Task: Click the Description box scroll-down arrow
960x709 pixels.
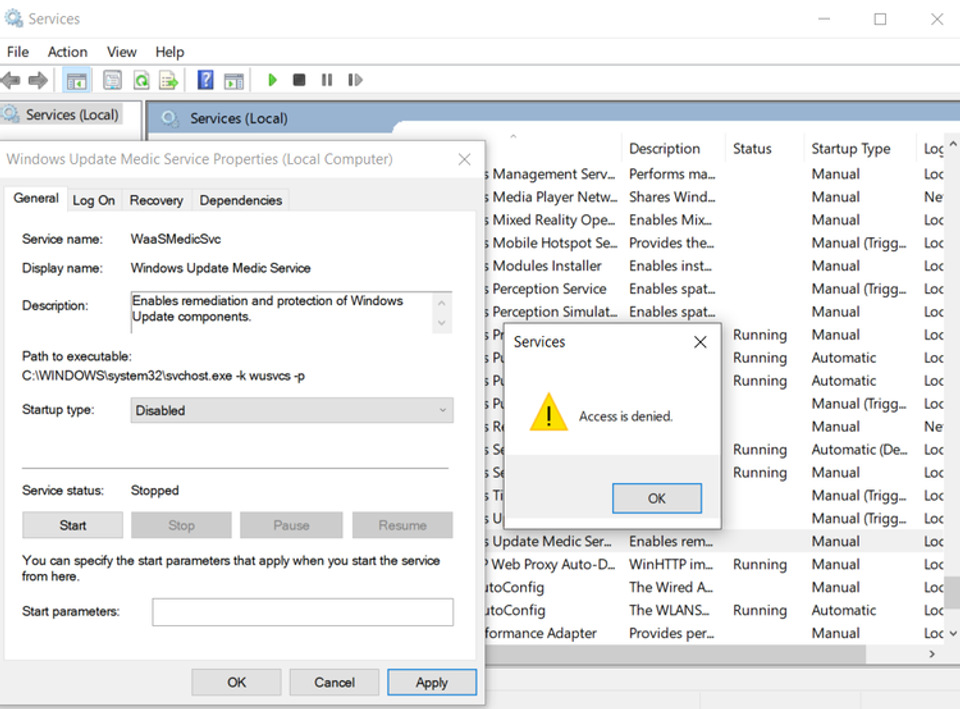Action: [x=441, y=323]
